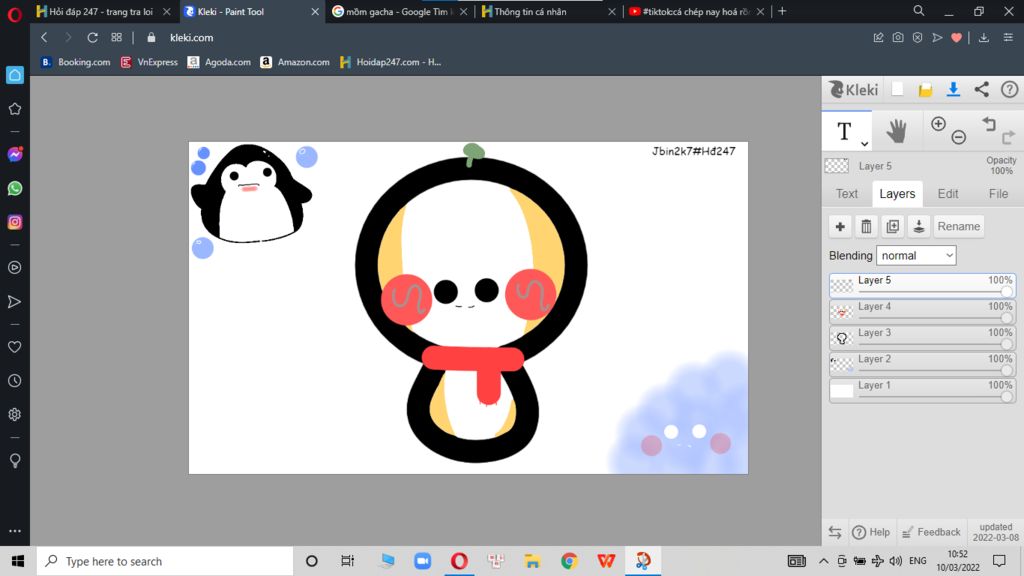Image resolution: width=1024 pixels, height=576 pixels.
Task: Open Zoom from the taskbar
Action: click(x=423, y=561)
